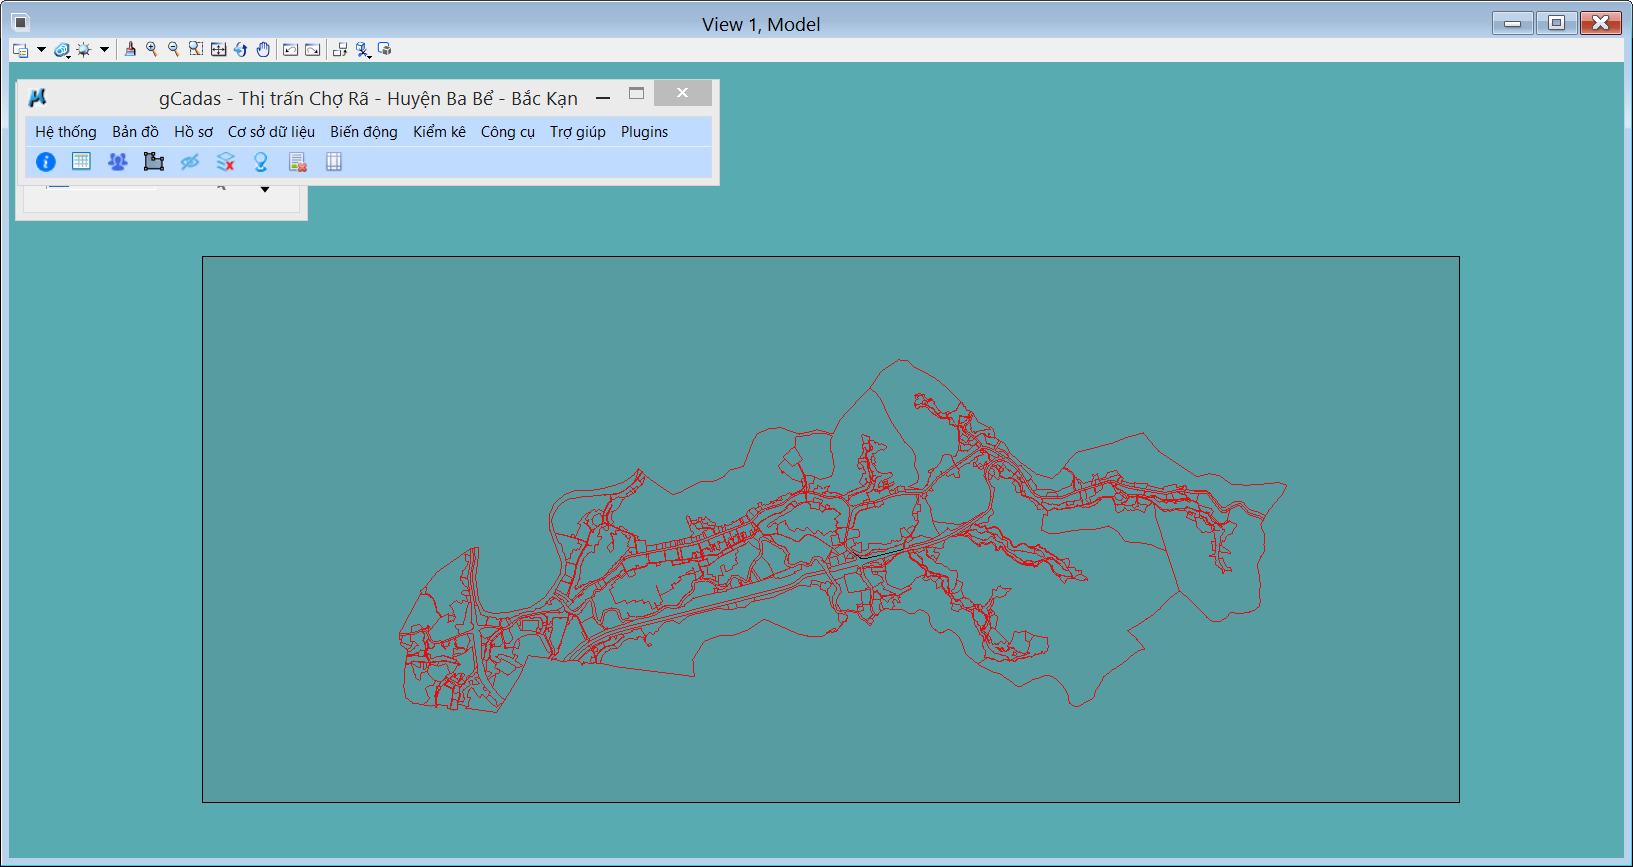The image size is (1633, 867).
Task: Click the Update View paintbrush icon
Action: point(130,49)
